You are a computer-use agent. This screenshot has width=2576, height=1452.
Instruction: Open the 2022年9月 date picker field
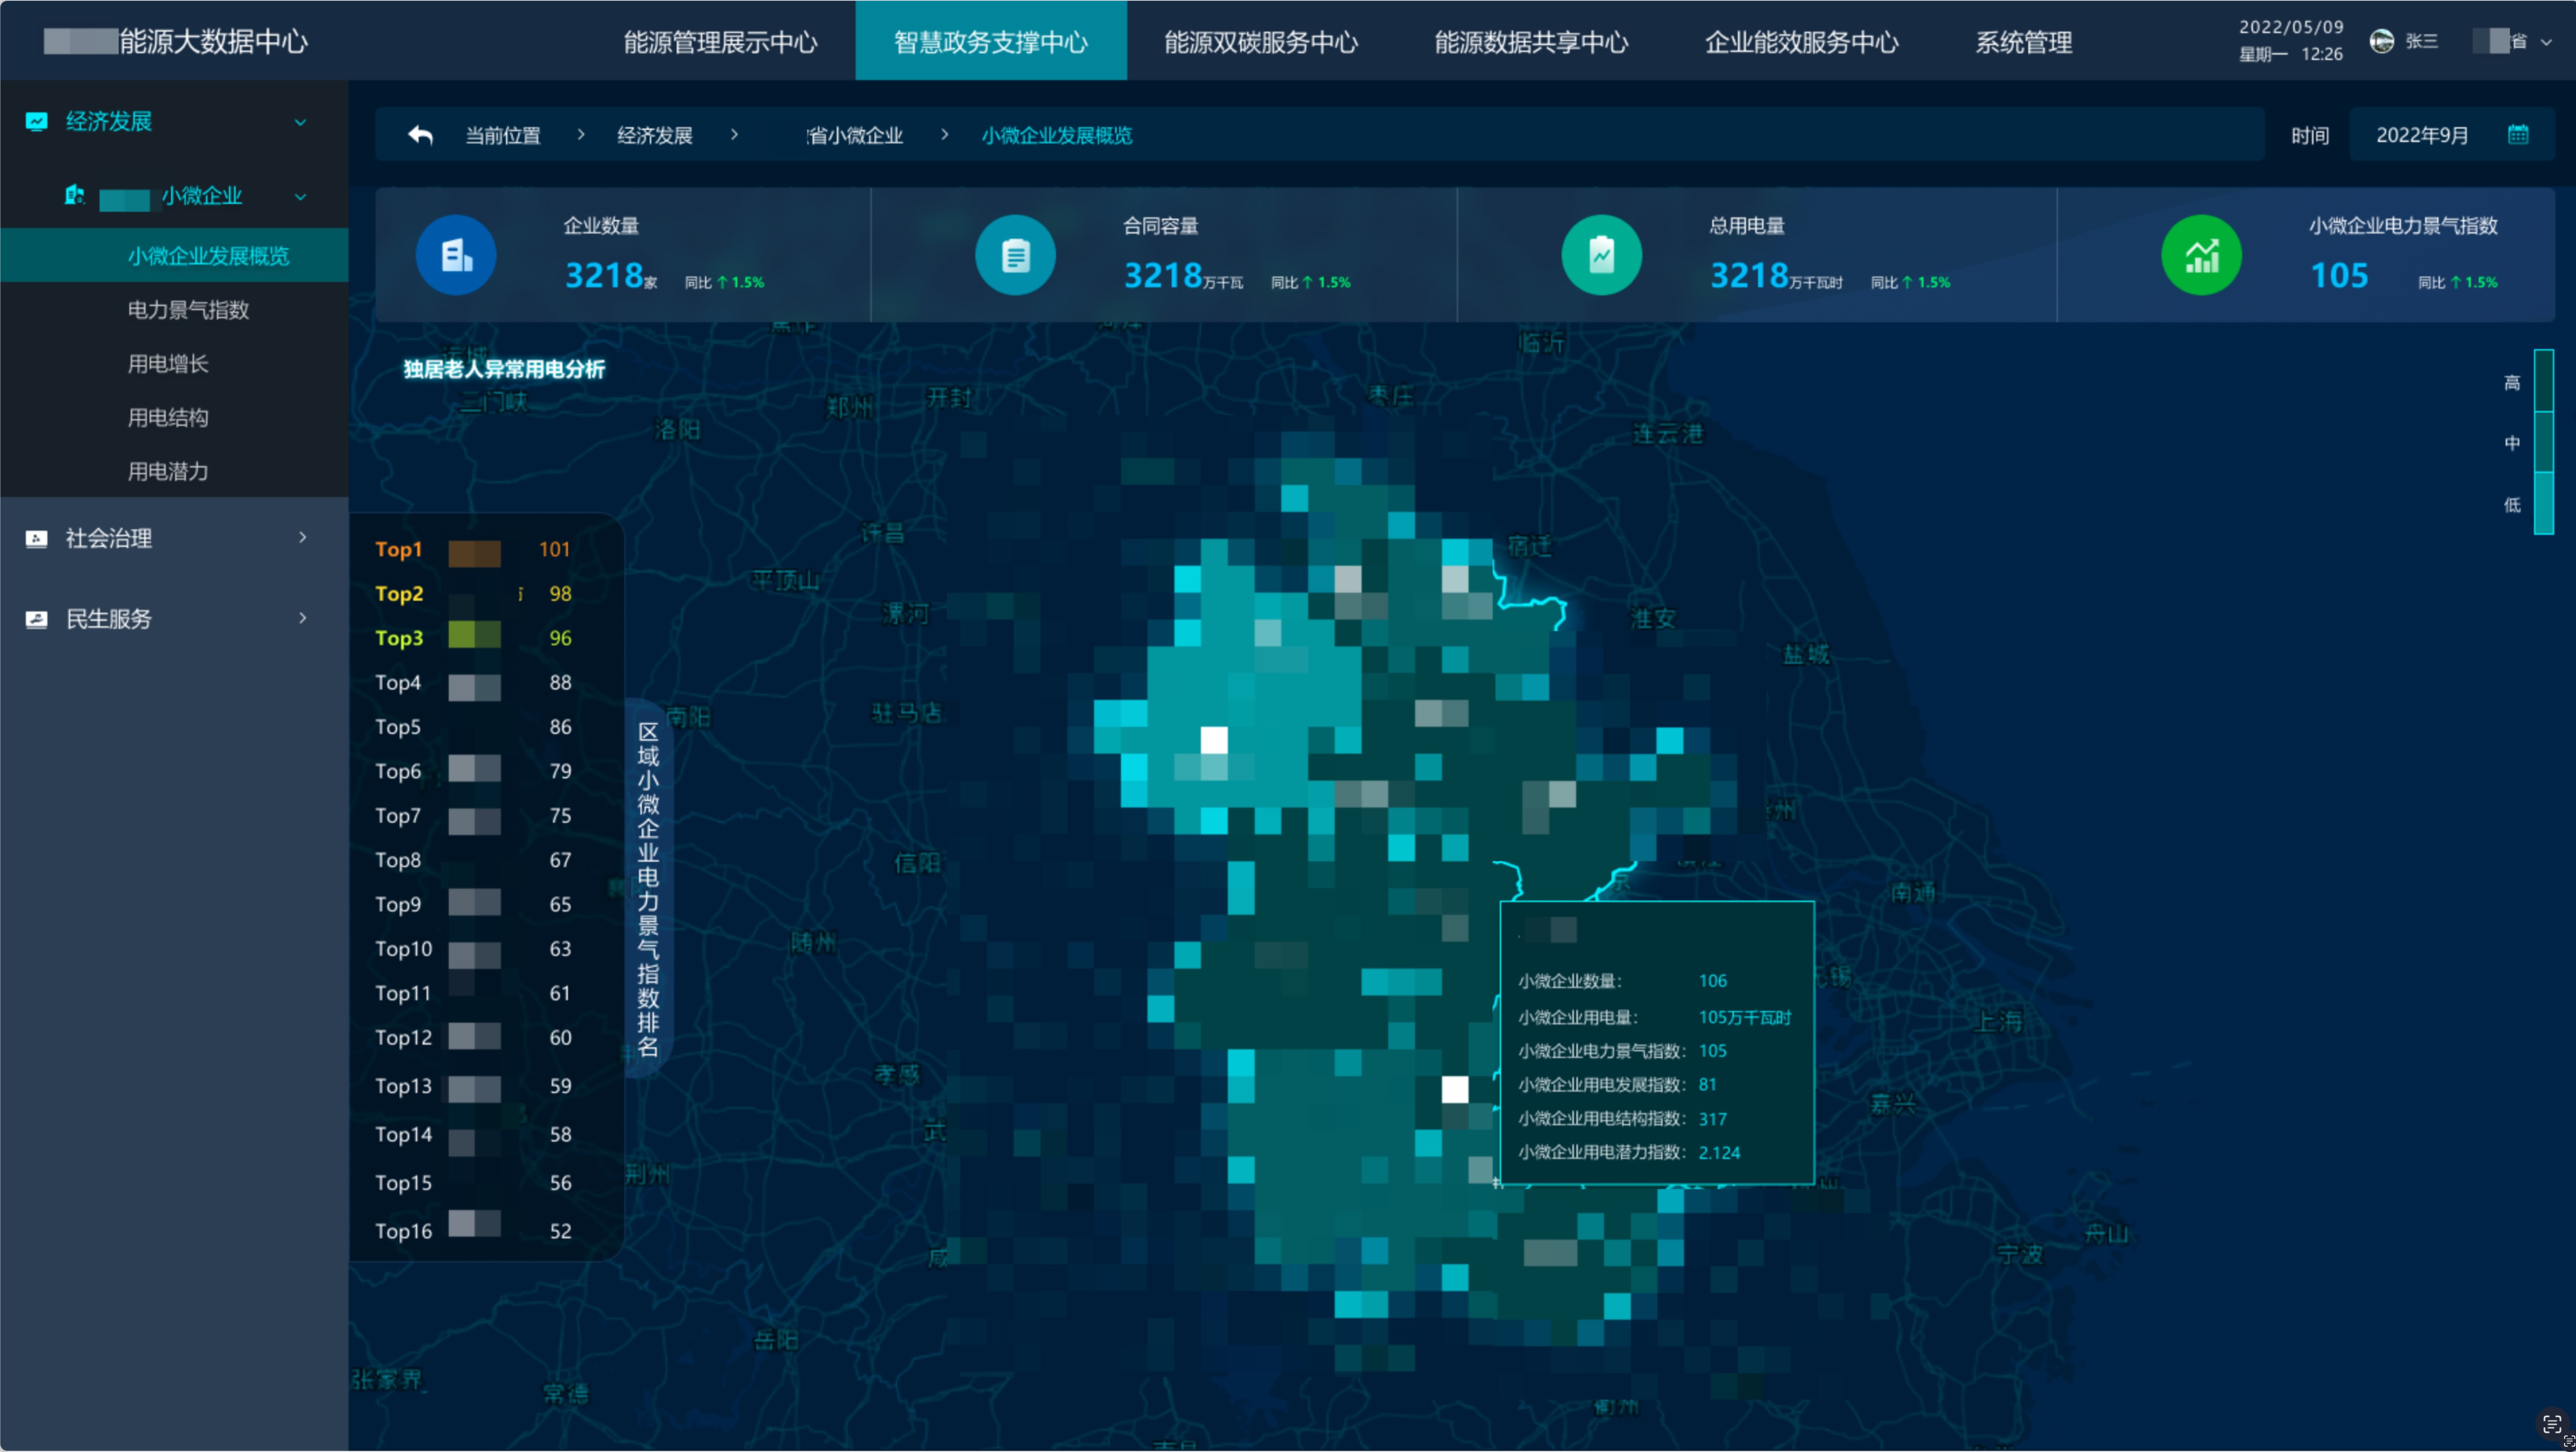[2451, 135]
